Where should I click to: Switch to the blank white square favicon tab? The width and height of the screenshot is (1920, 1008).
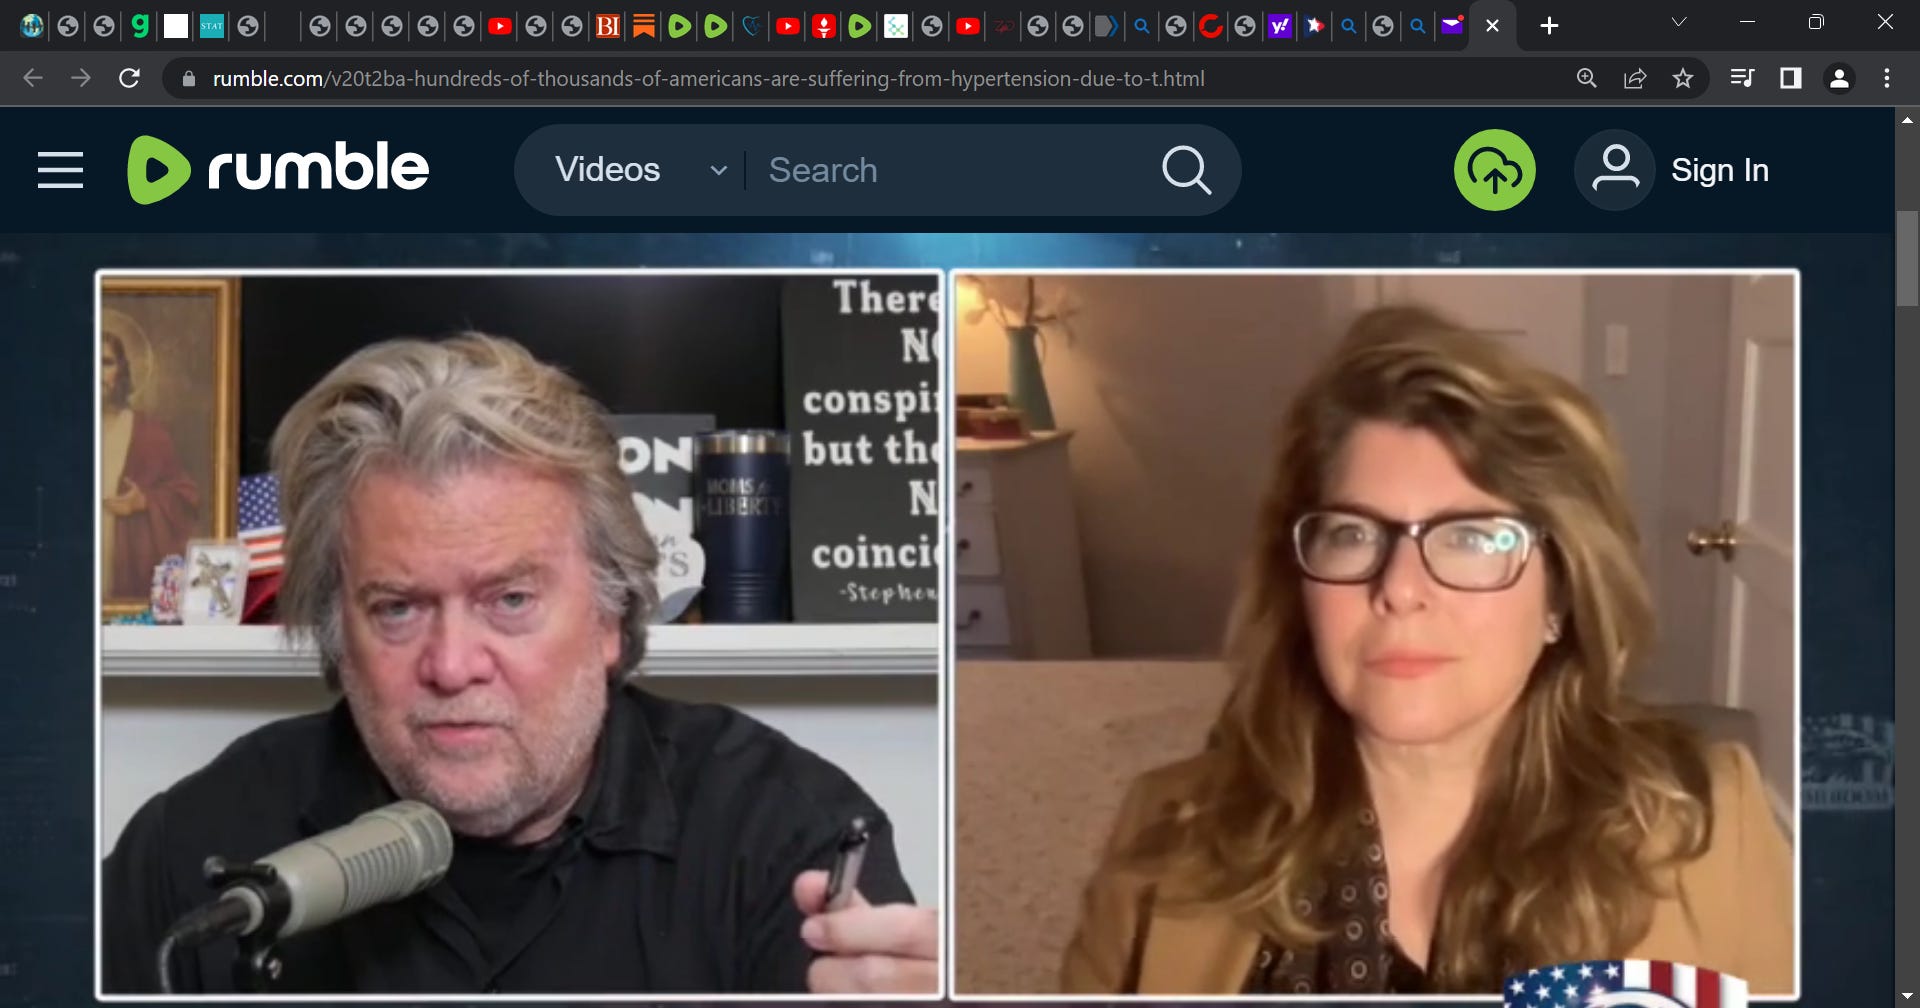pyautogui.click(x=176, y=26)
